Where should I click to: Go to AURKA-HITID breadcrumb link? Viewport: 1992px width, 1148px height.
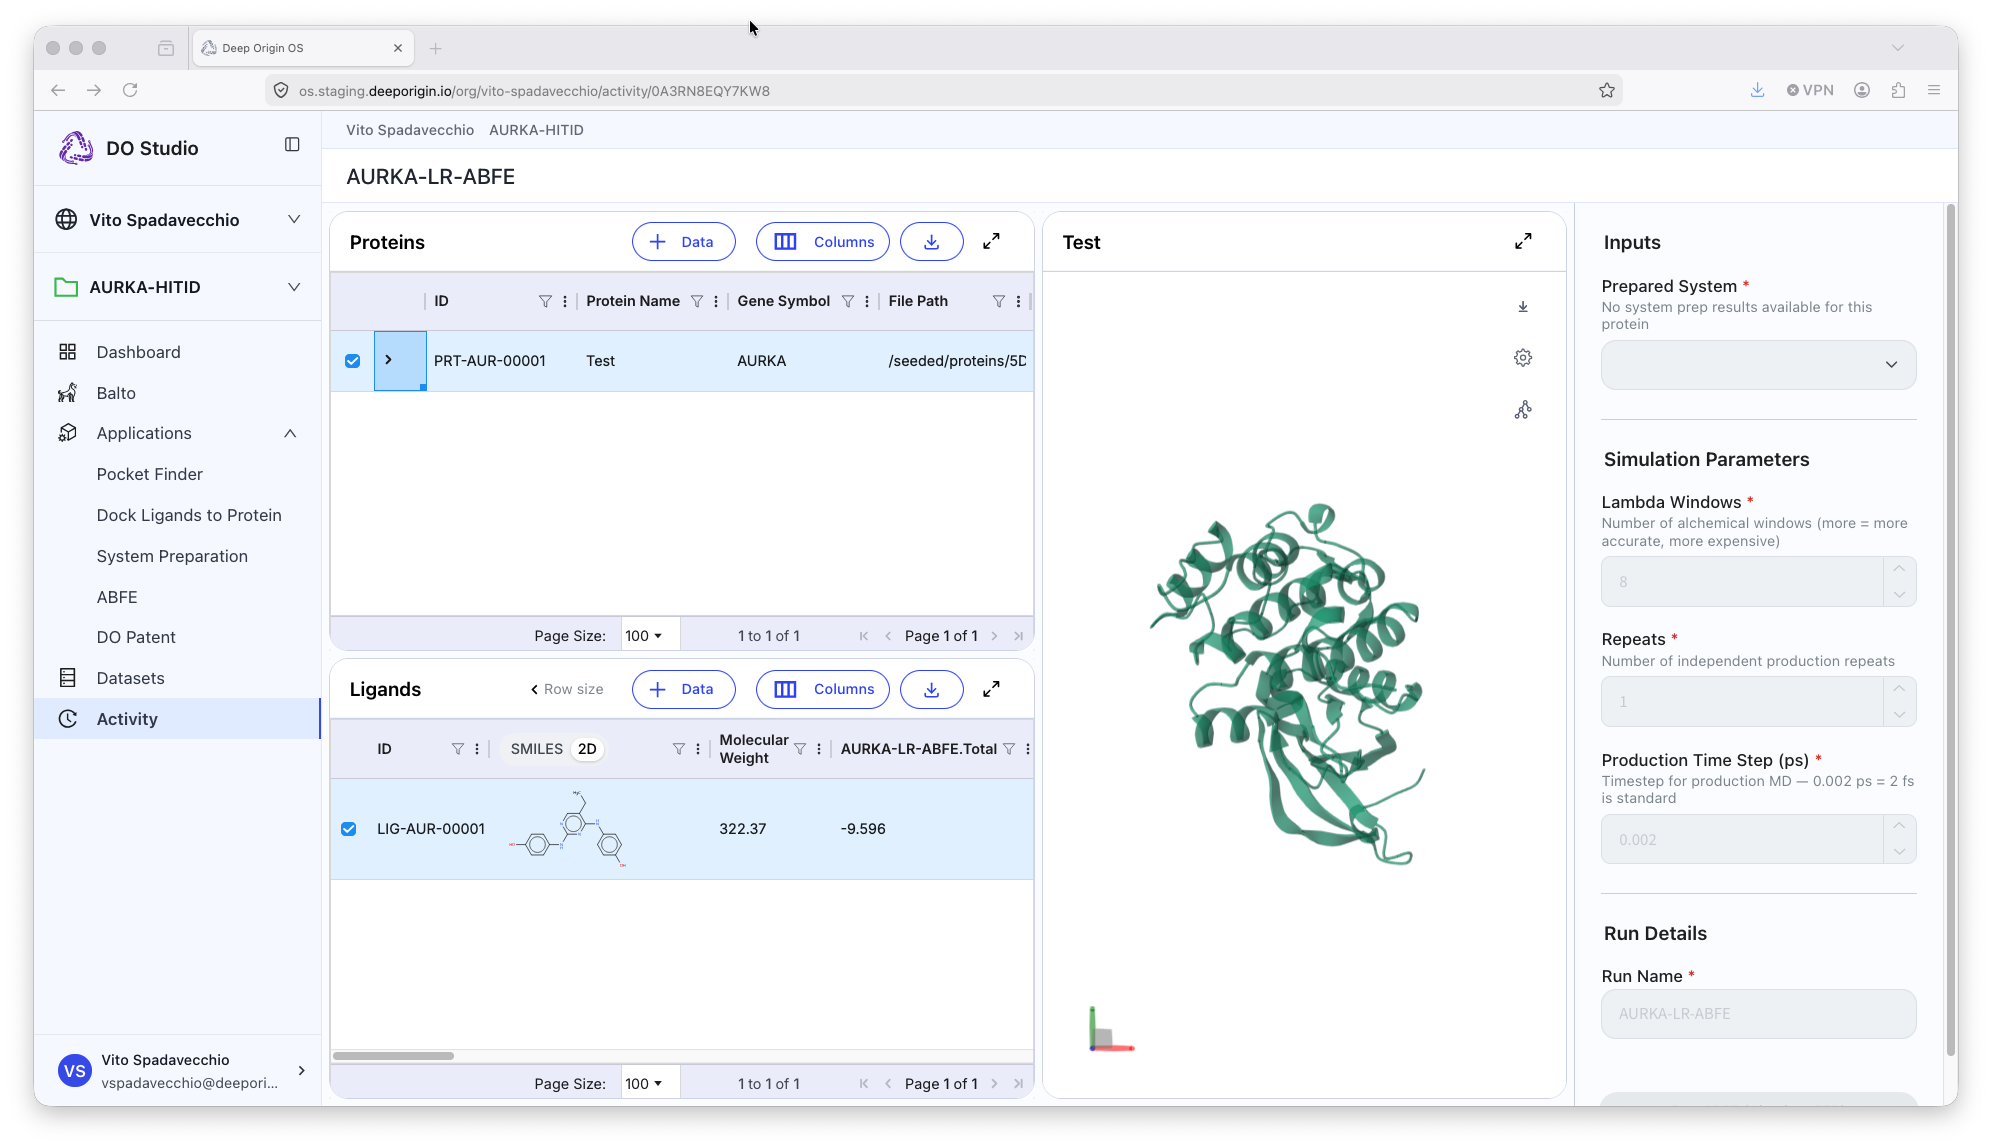(536, 130)
